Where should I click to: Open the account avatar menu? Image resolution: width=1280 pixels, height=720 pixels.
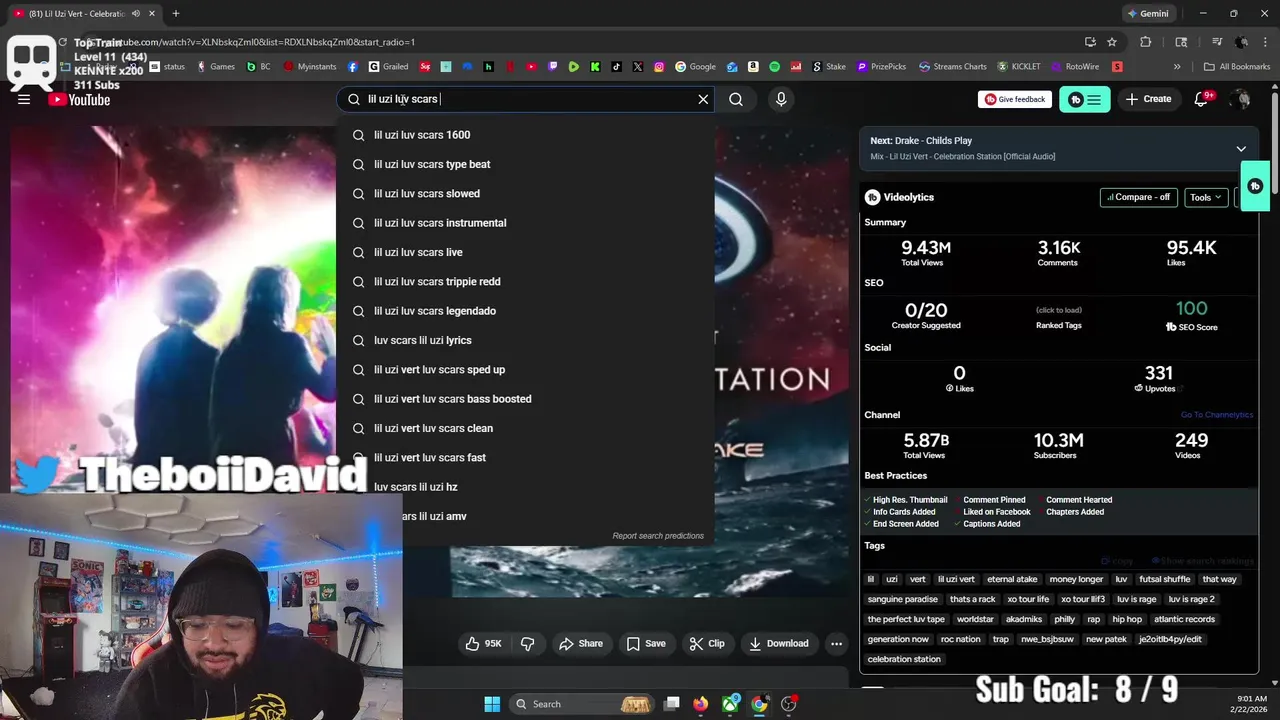click(x=1241, y=99)
